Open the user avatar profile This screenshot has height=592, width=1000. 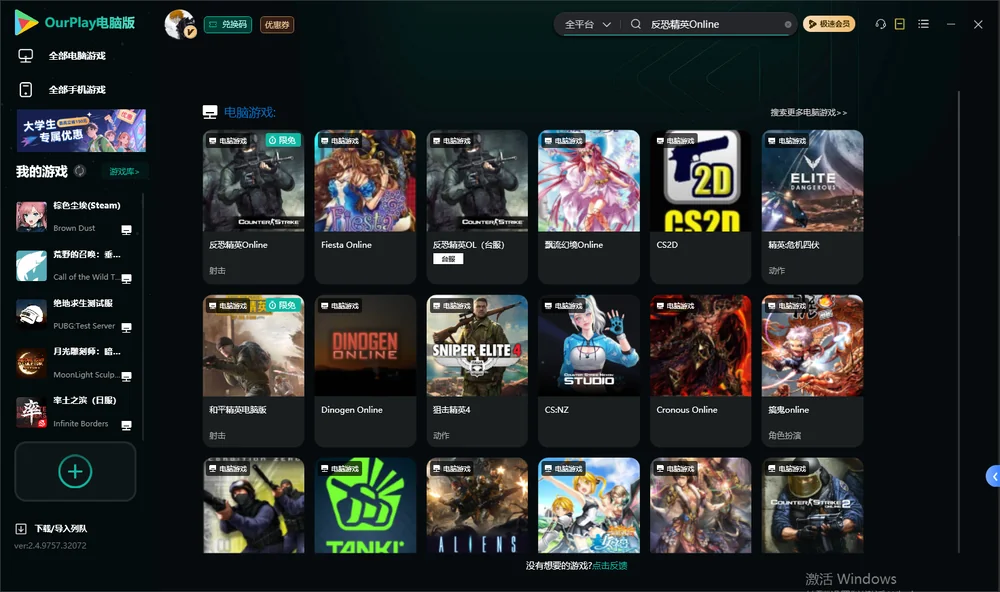point(179,24)
